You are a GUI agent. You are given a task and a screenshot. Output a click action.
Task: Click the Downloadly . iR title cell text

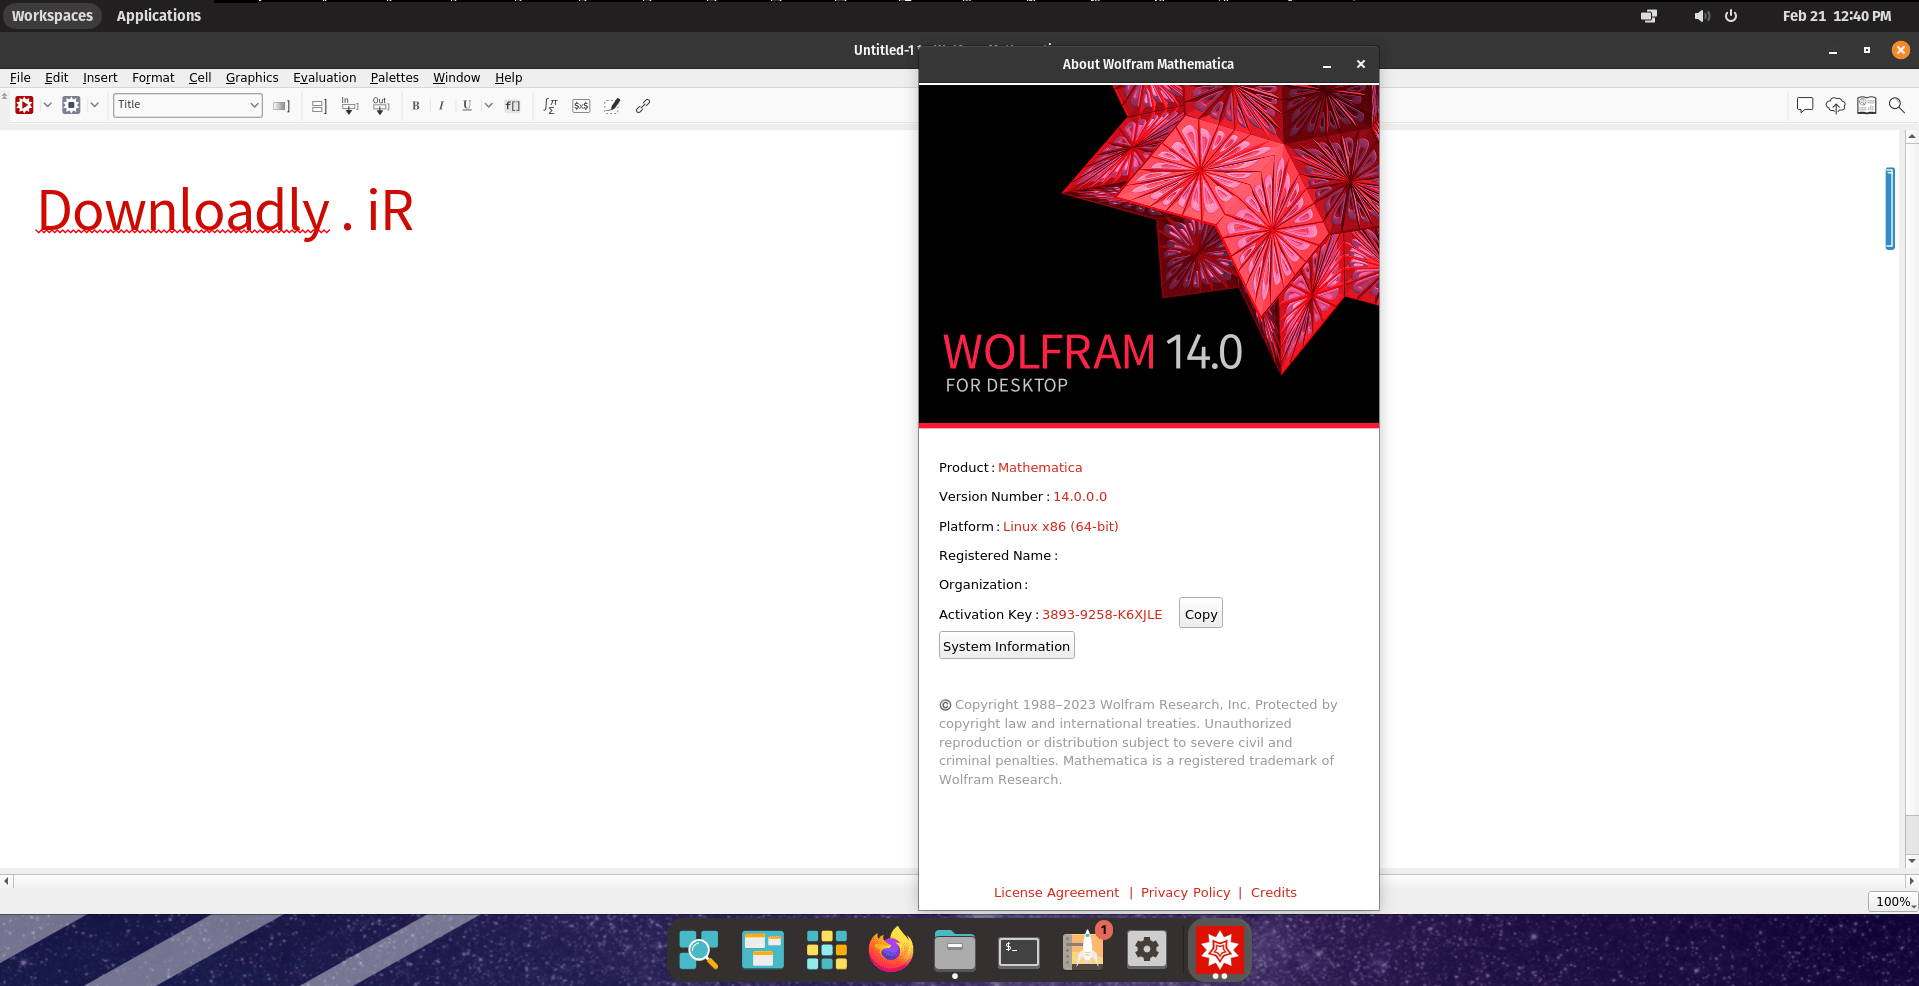point(225,210)
